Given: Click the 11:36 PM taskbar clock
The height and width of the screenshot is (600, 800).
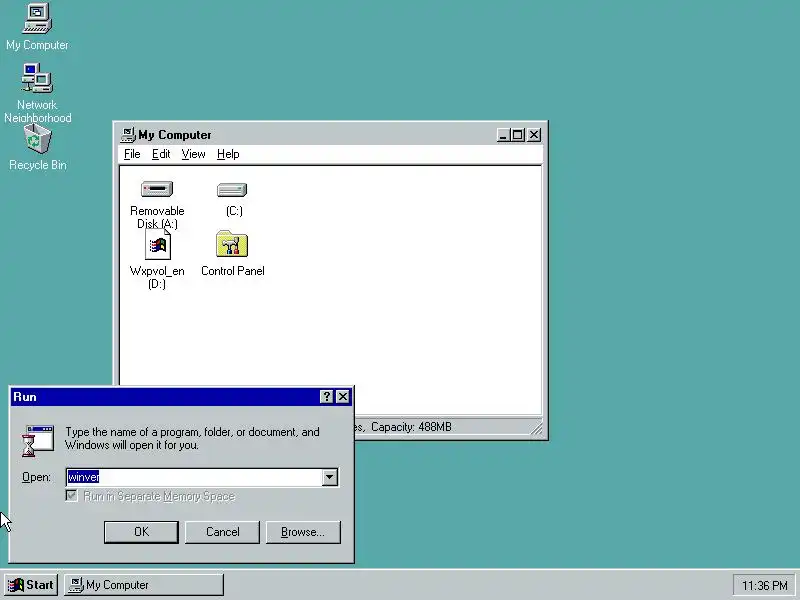Looking at the screenshot, I should [x=764, y=585].
